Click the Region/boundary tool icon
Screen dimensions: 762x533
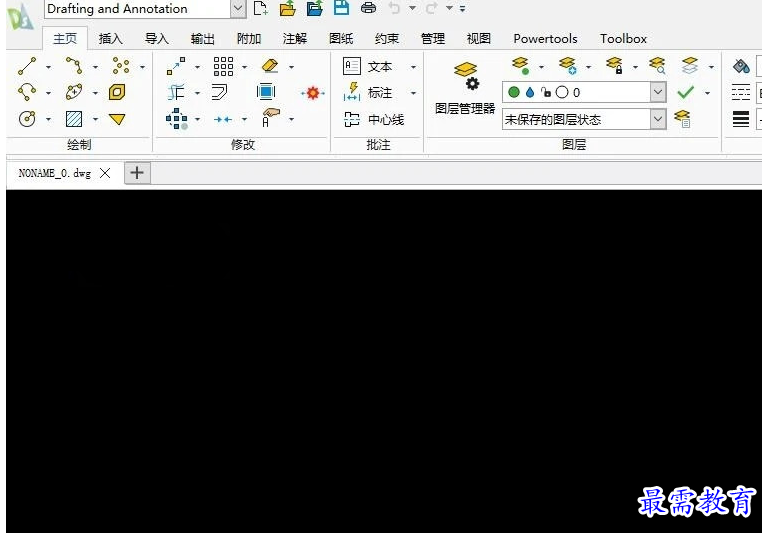117,92
